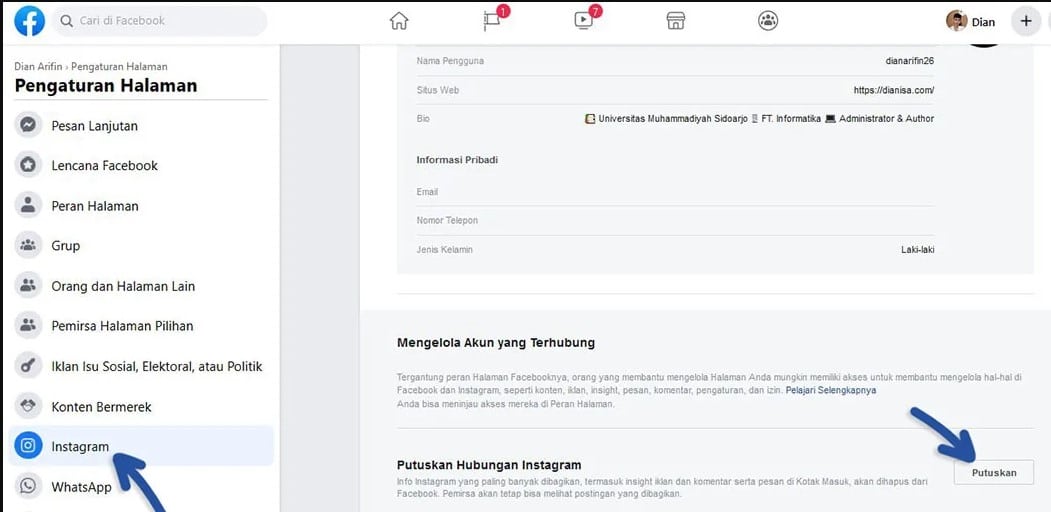Image resolution: width=1051 pixels, height=512 pixels.
Task: Open Pemirsa Halaman Pilihan settings
Action: click(141, 326)
